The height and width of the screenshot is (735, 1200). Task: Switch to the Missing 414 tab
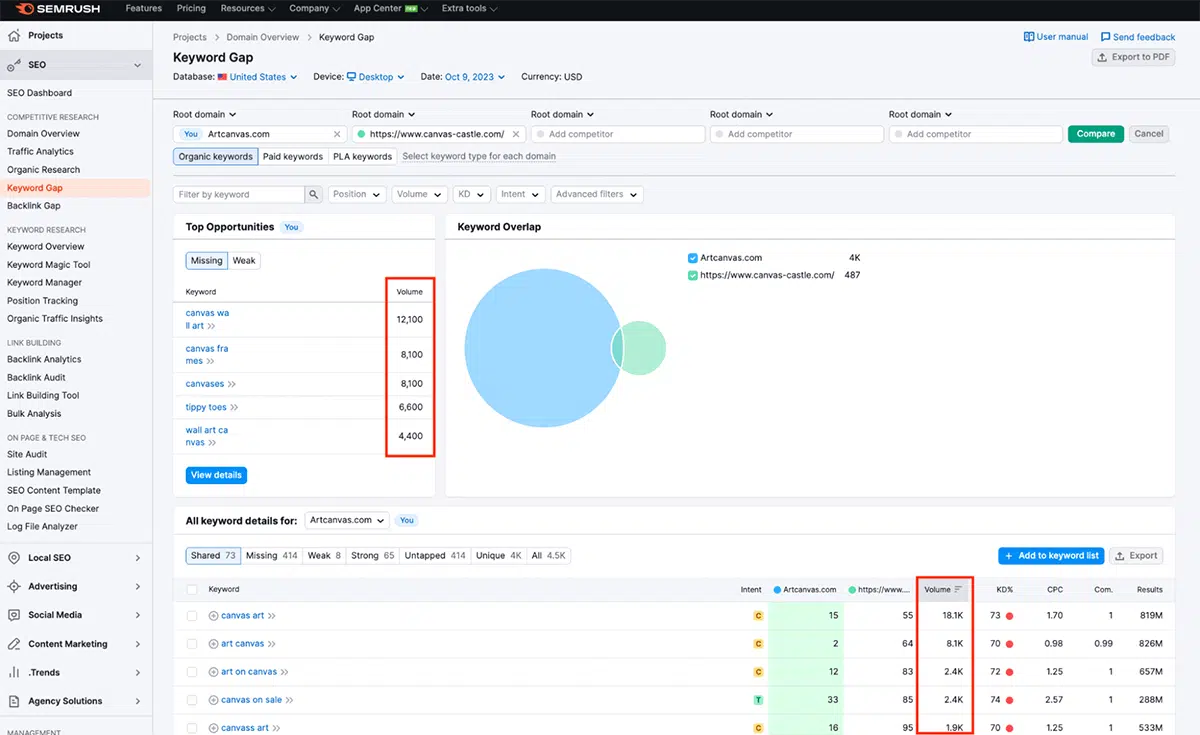tap(270, 555)
